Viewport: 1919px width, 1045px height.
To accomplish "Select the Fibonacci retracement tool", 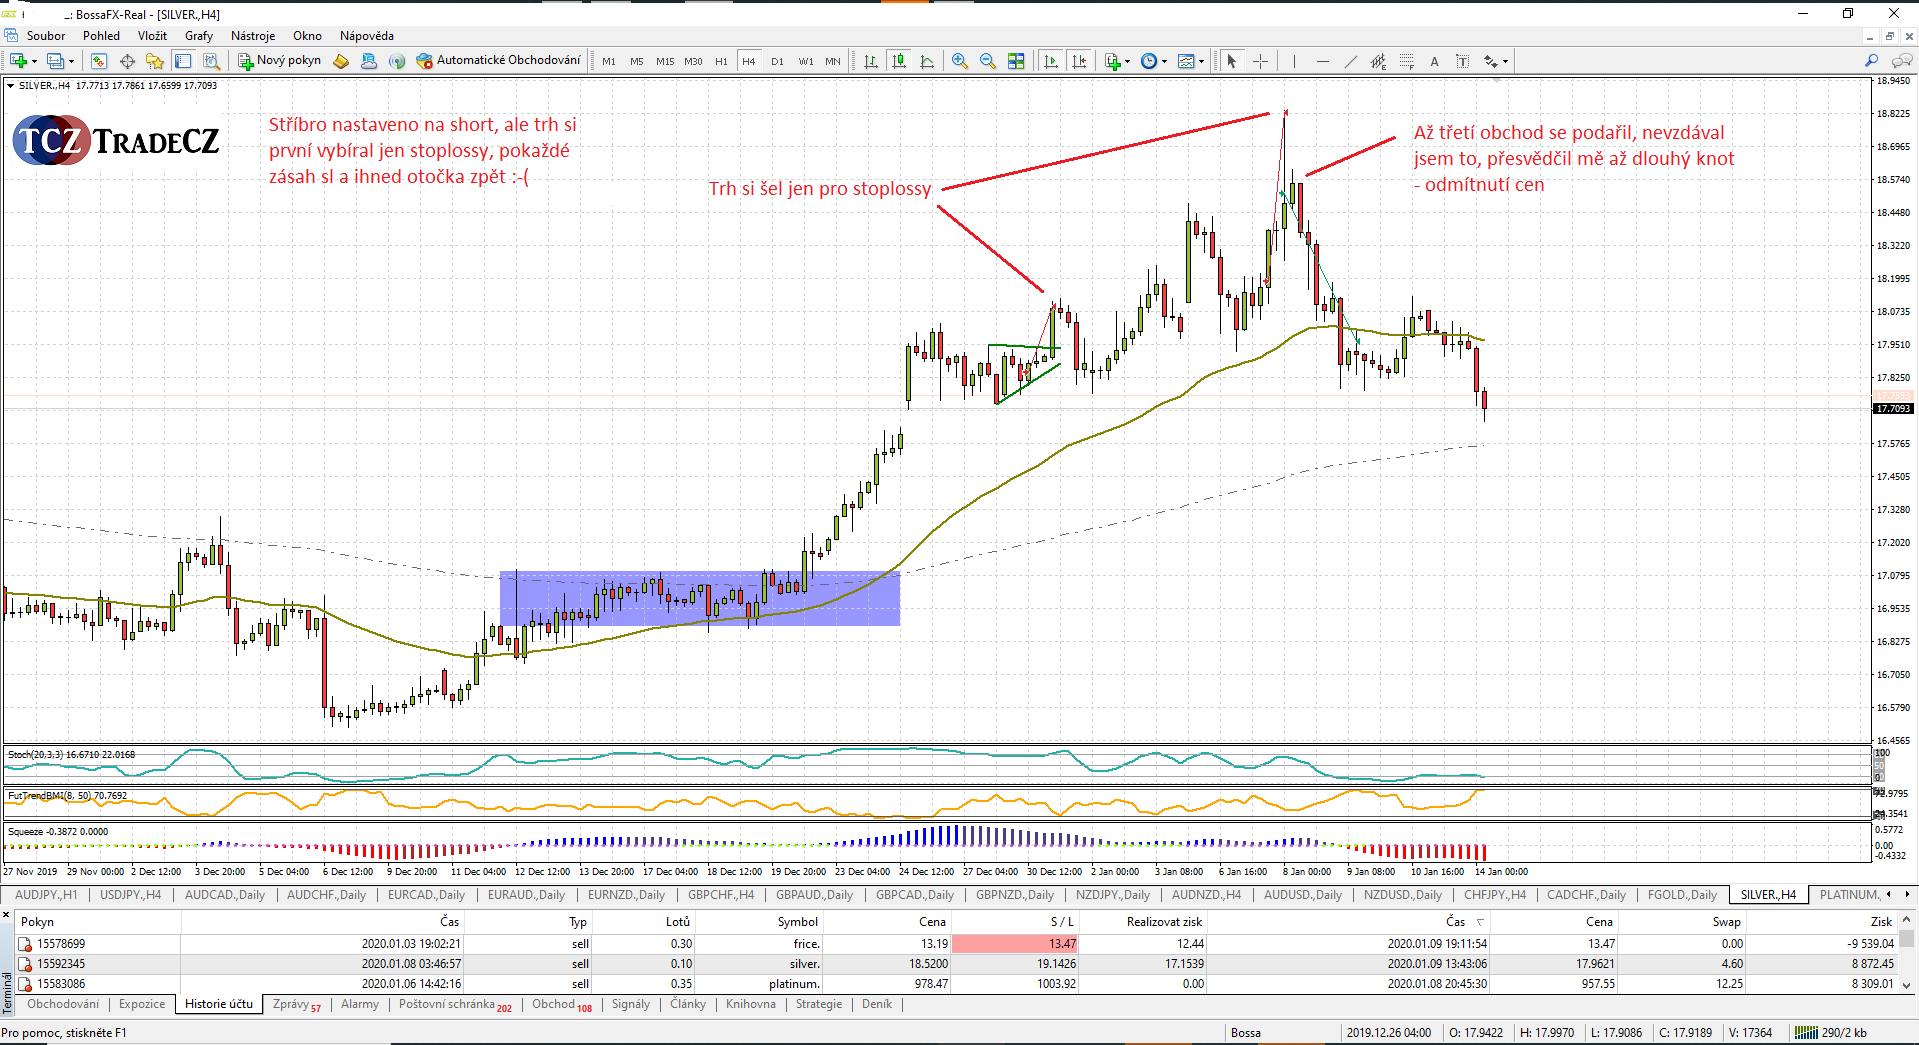I will click(1406, 61).
